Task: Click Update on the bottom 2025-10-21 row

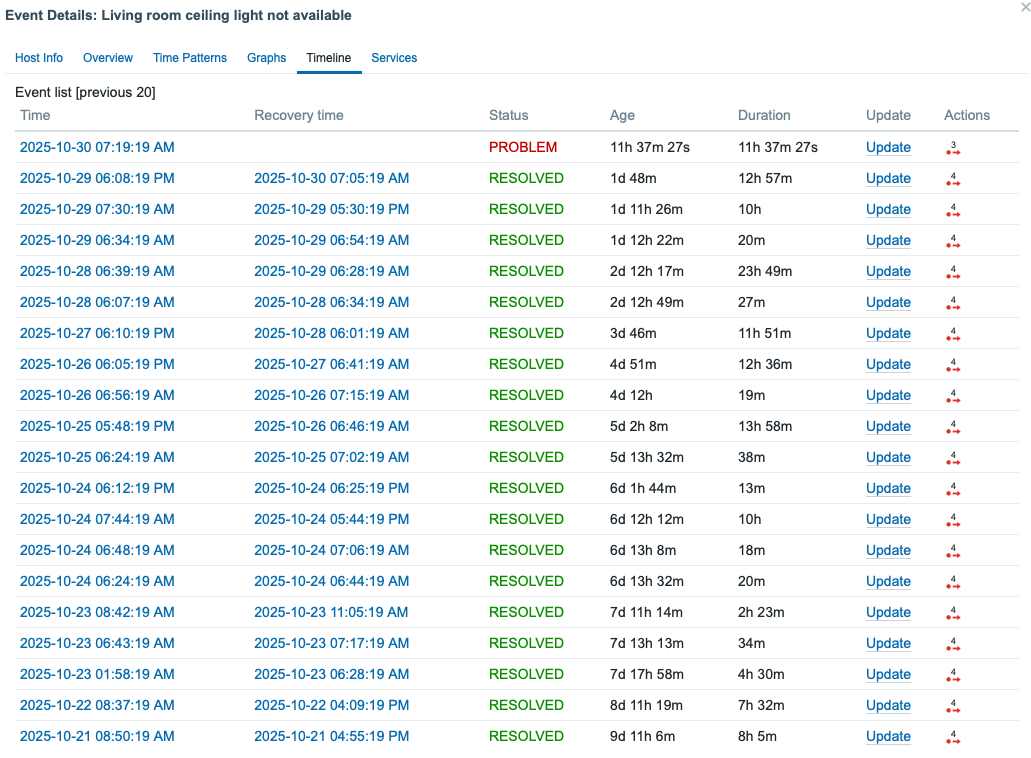Action: click(888, 736)
